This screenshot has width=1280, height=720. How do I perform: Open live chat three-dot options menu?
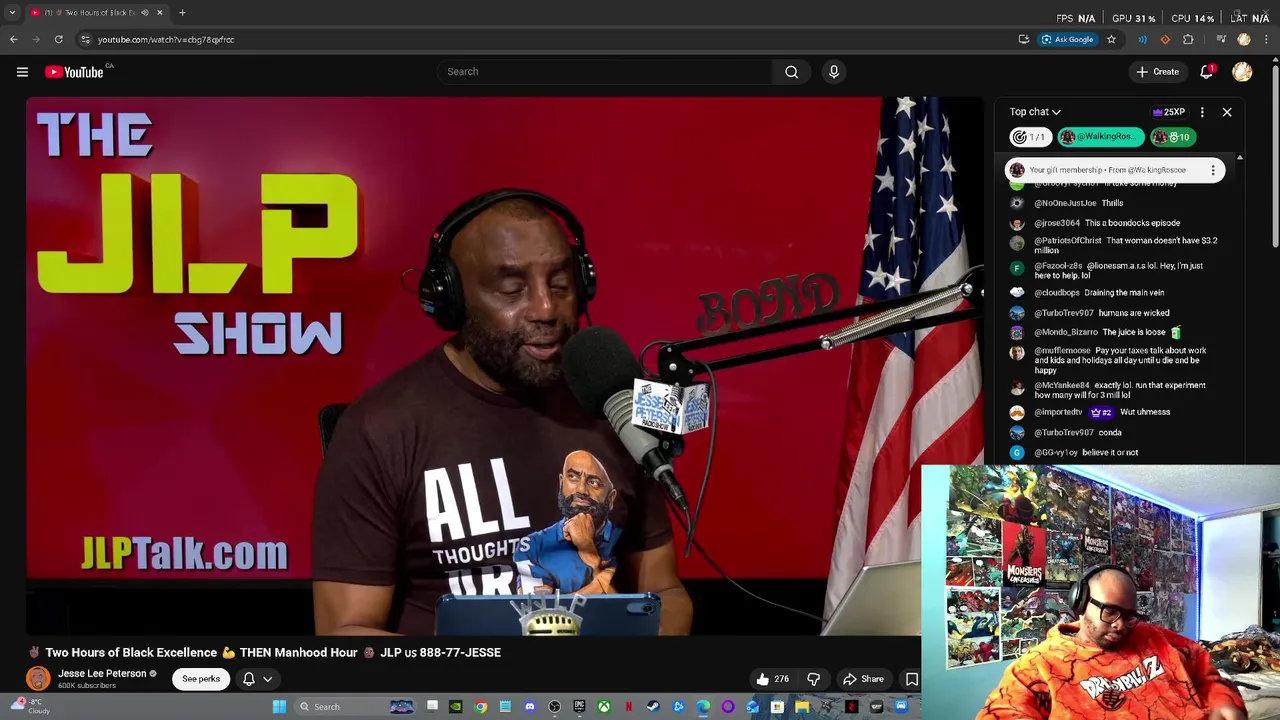point(1202,112)
